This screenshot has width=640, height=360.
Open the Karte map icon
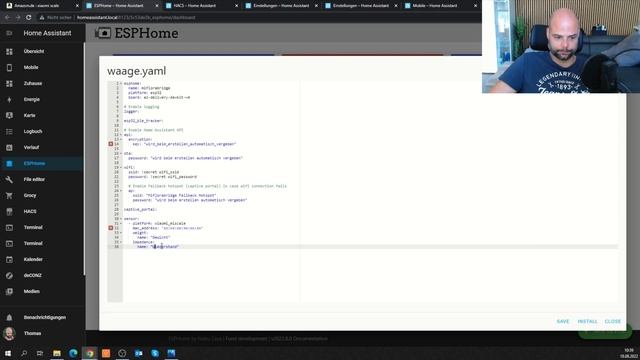(9, 116)
